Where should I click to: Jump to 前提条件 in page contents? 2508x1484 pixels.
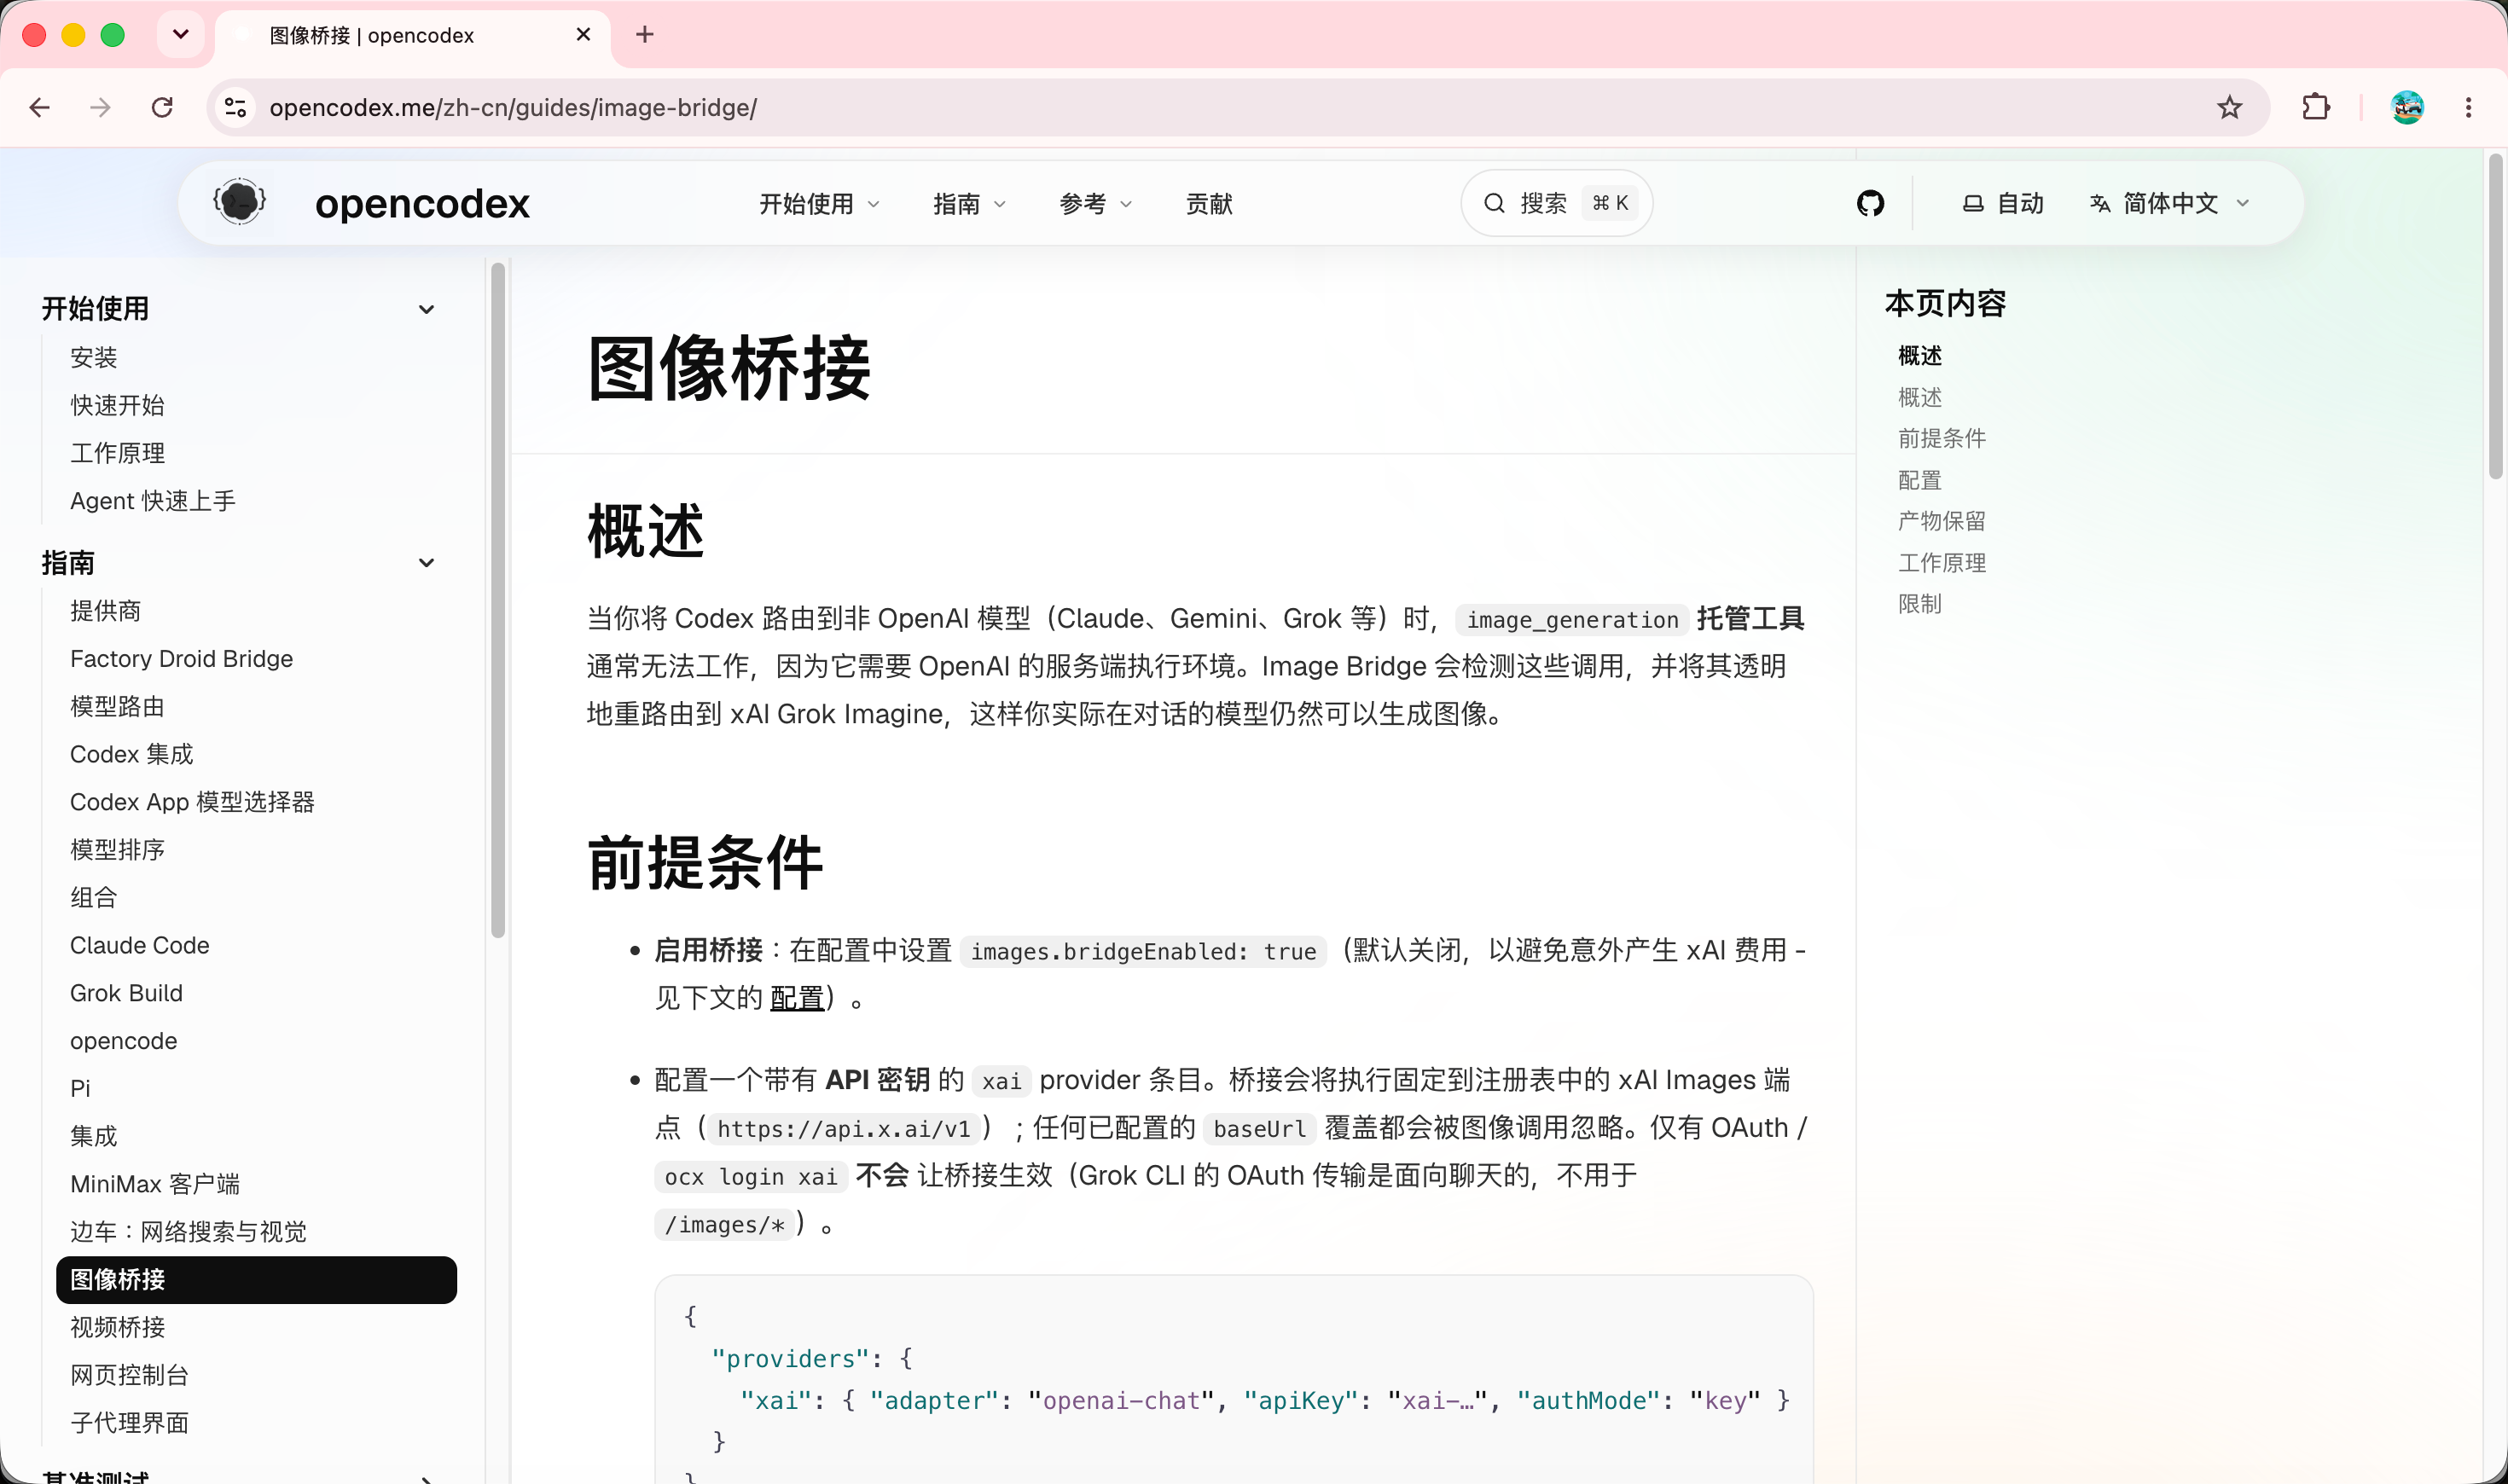tap(1942, 439)
